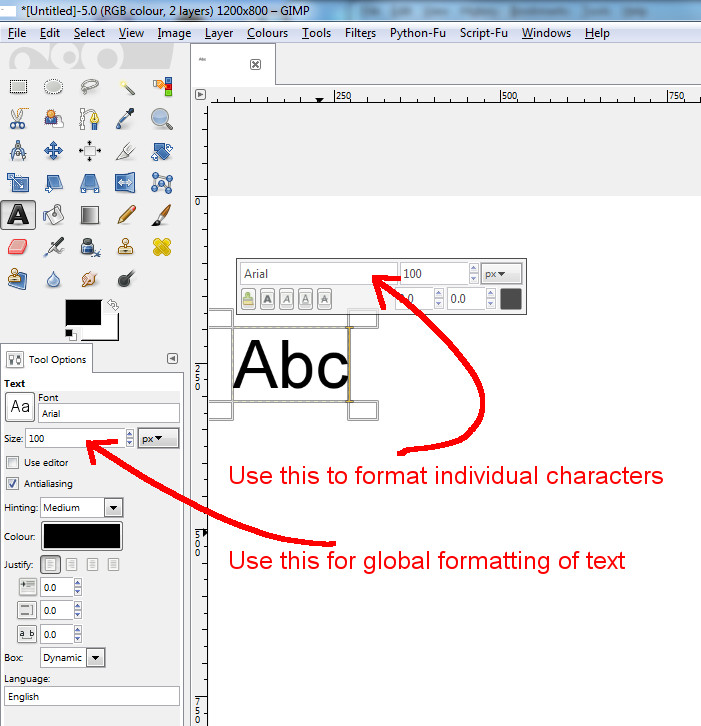Pick the Bucket Fill tool
The image size is (701, 726).
coord(54,214)
